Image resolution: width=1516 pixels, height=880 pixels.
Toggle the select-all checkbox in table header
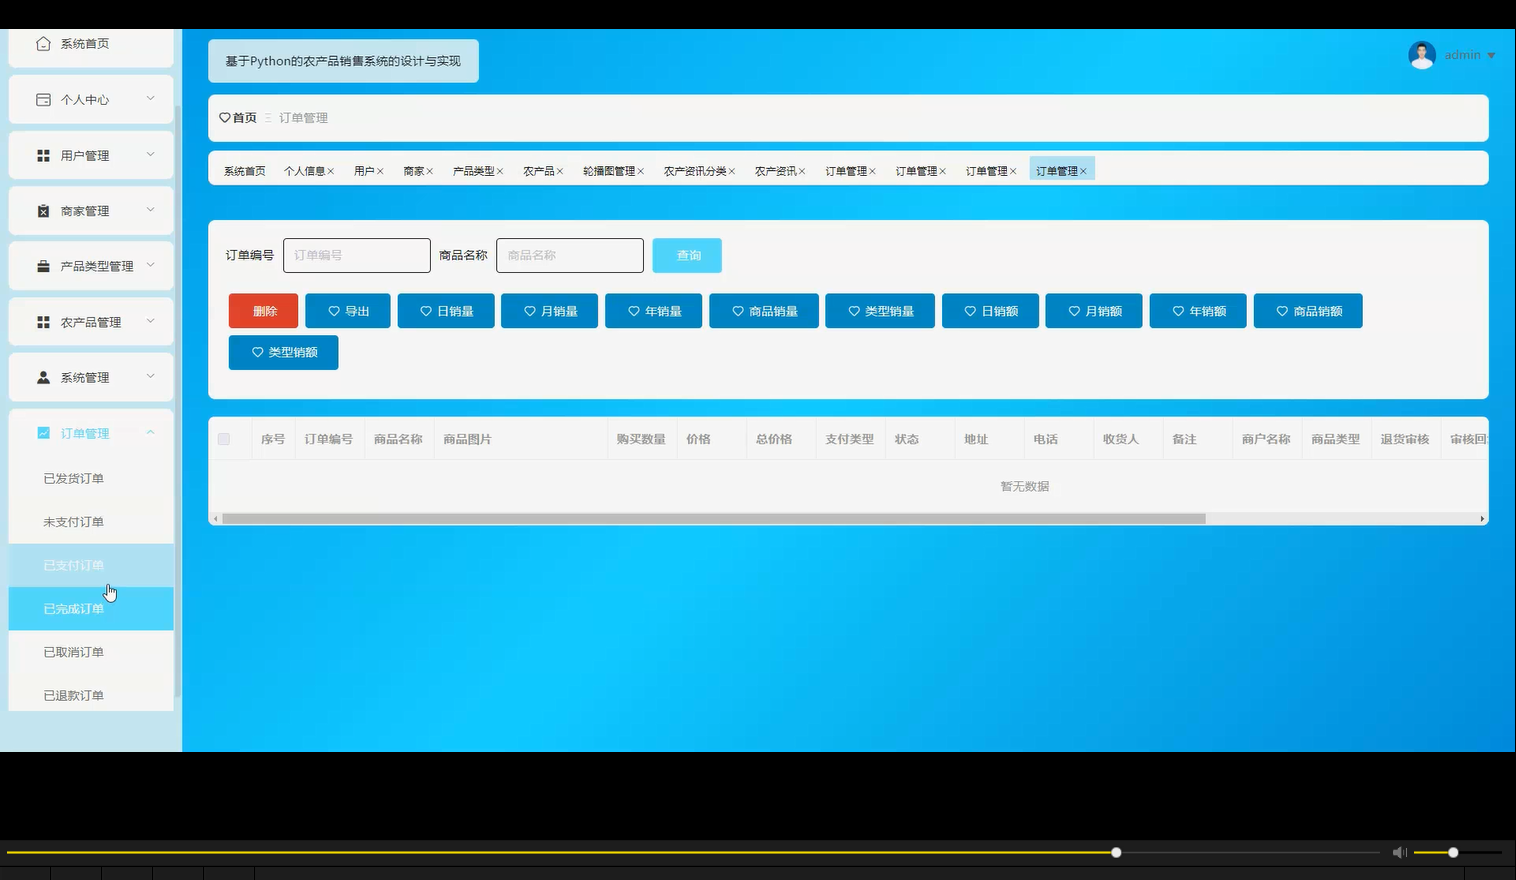pyautogui.click(x=224, y=438)
